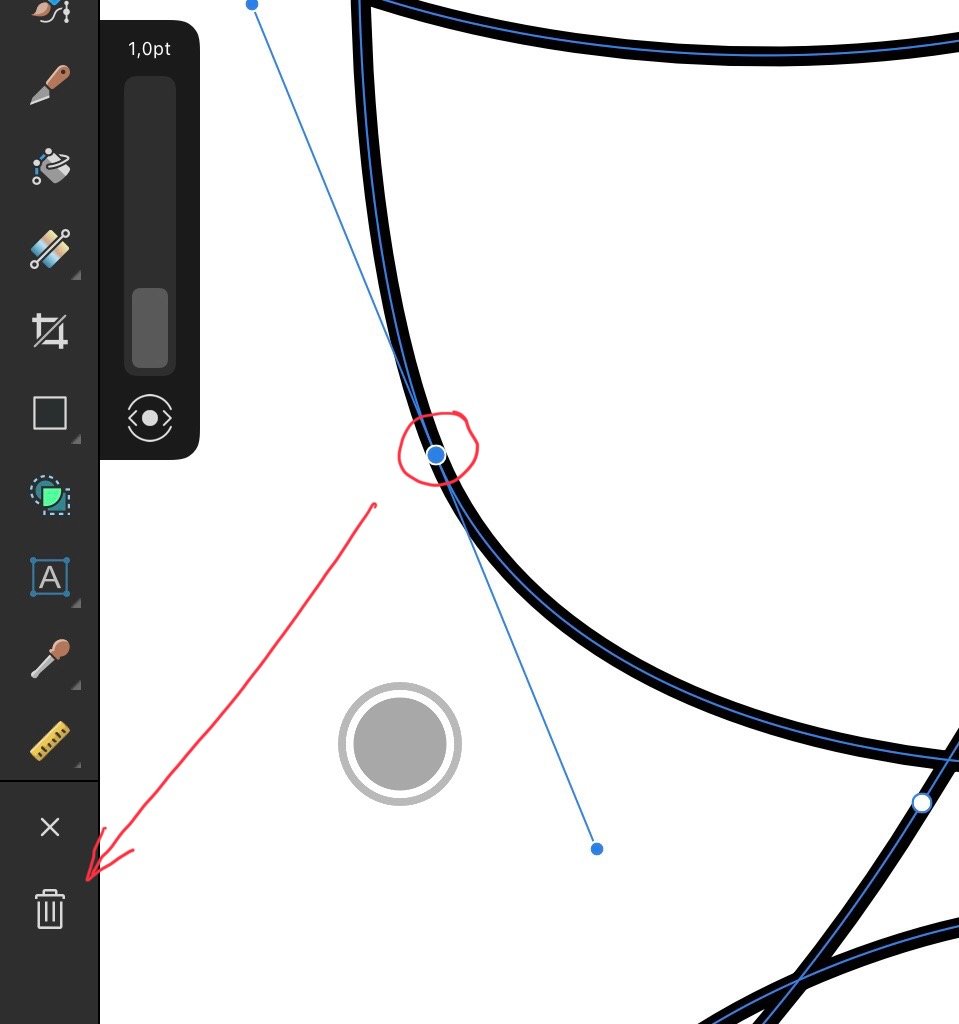Screen dimensions: 959x1024
Task: Select the white unselected curve node
Action: [921, 803]
